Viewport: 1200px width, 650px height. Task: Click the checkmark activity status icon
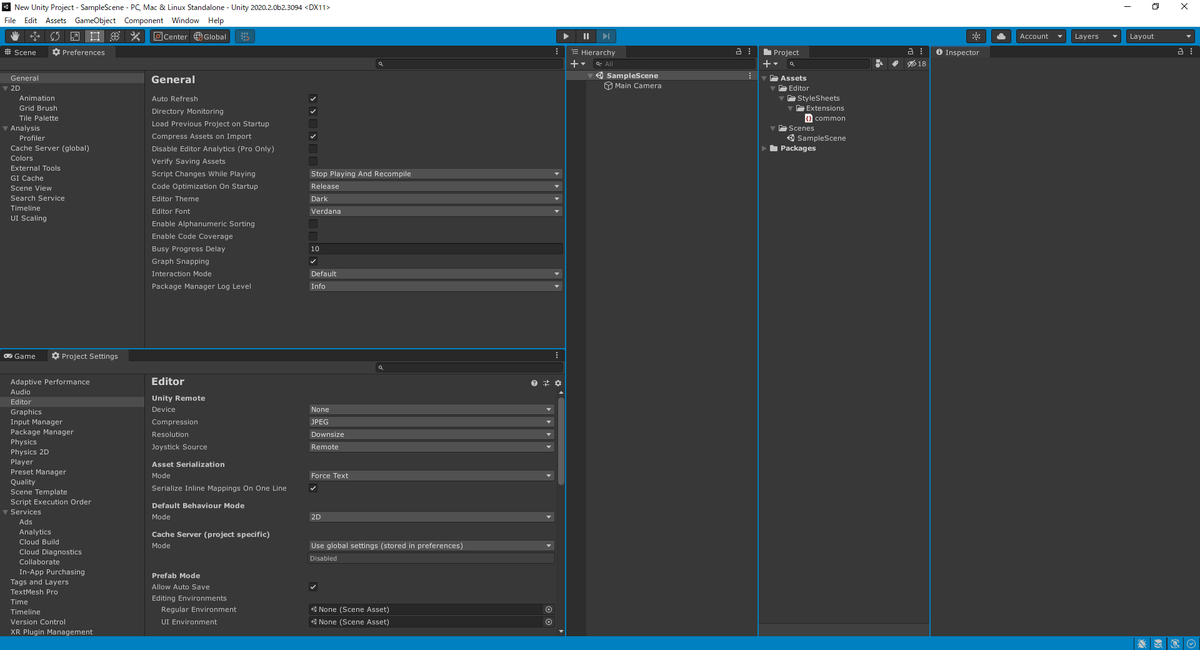[x=1189, y=643]
